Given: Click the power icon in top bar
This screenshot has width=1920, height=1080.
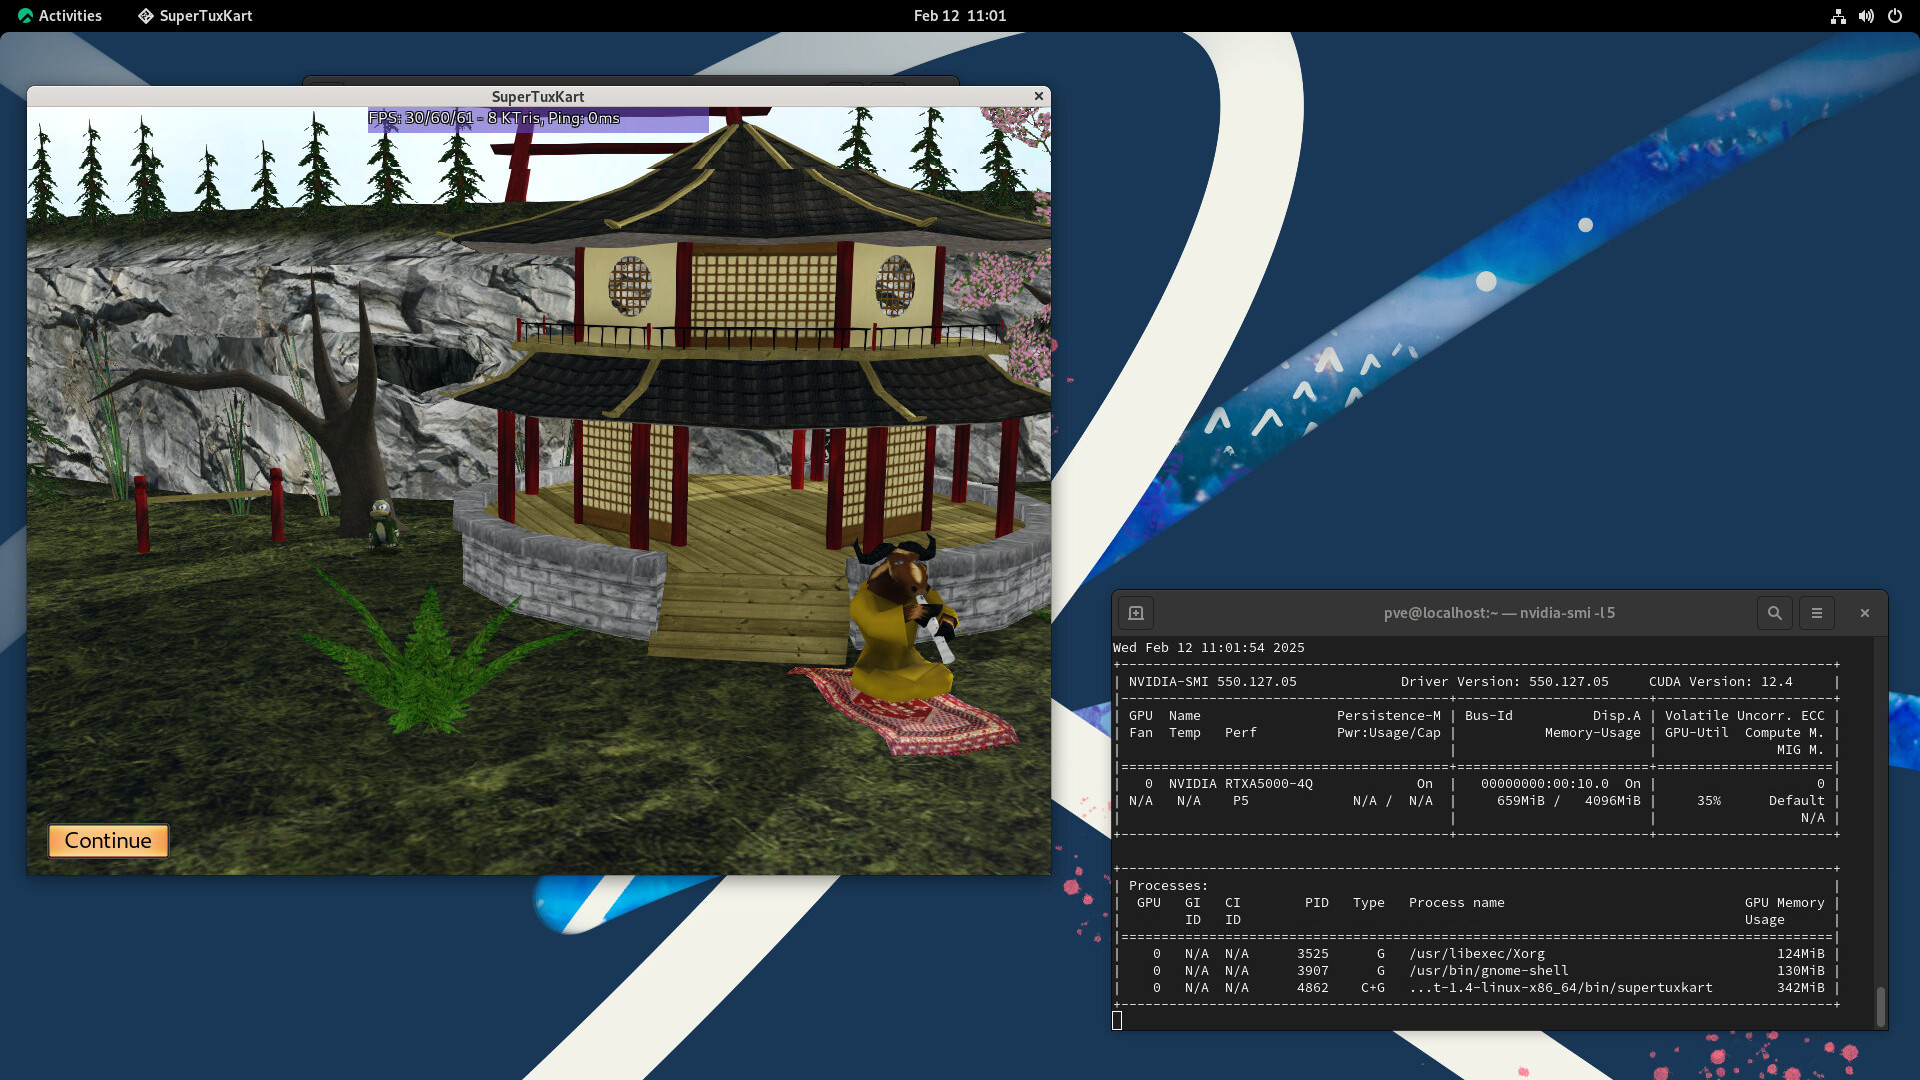Looking at the screenshot, I should pyautogui.click(x=1895, y=16).
